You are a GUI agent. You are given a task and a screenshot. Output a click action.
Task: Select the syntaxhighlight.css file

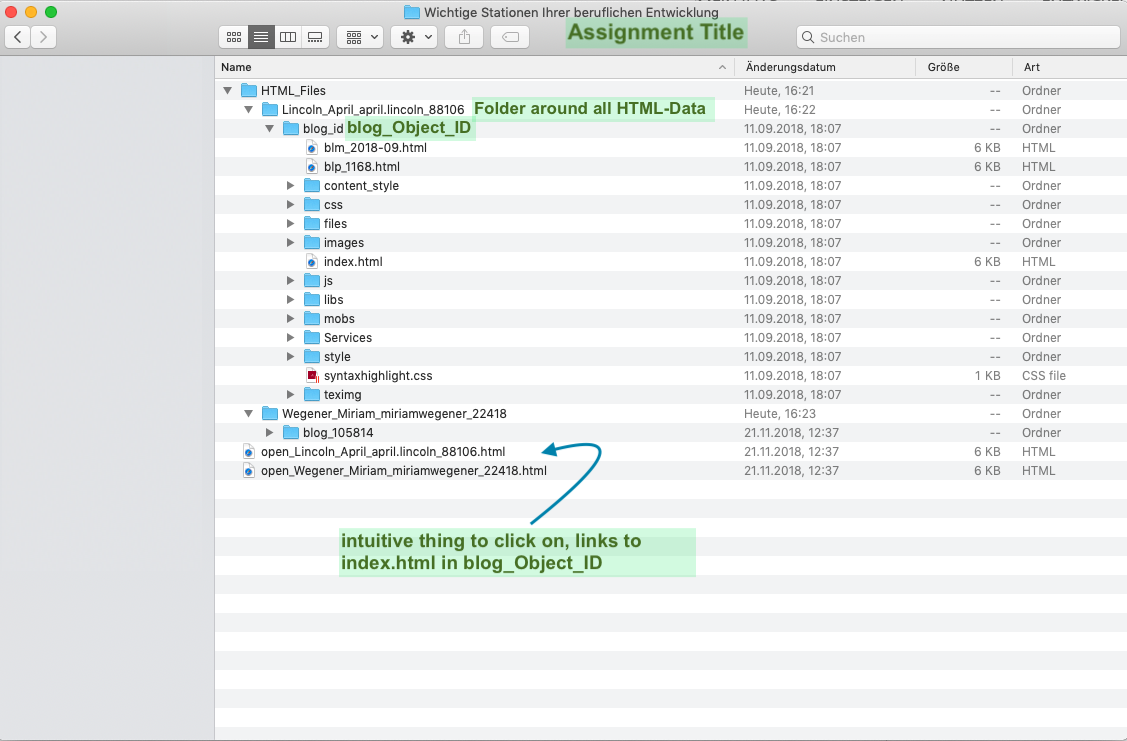[377, 376]
